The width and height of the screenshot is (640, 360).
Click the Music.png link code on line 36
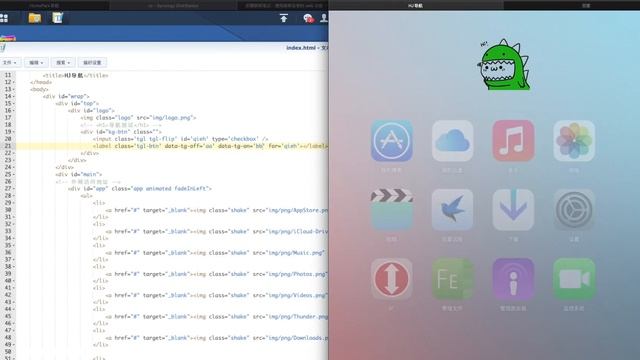215,253
